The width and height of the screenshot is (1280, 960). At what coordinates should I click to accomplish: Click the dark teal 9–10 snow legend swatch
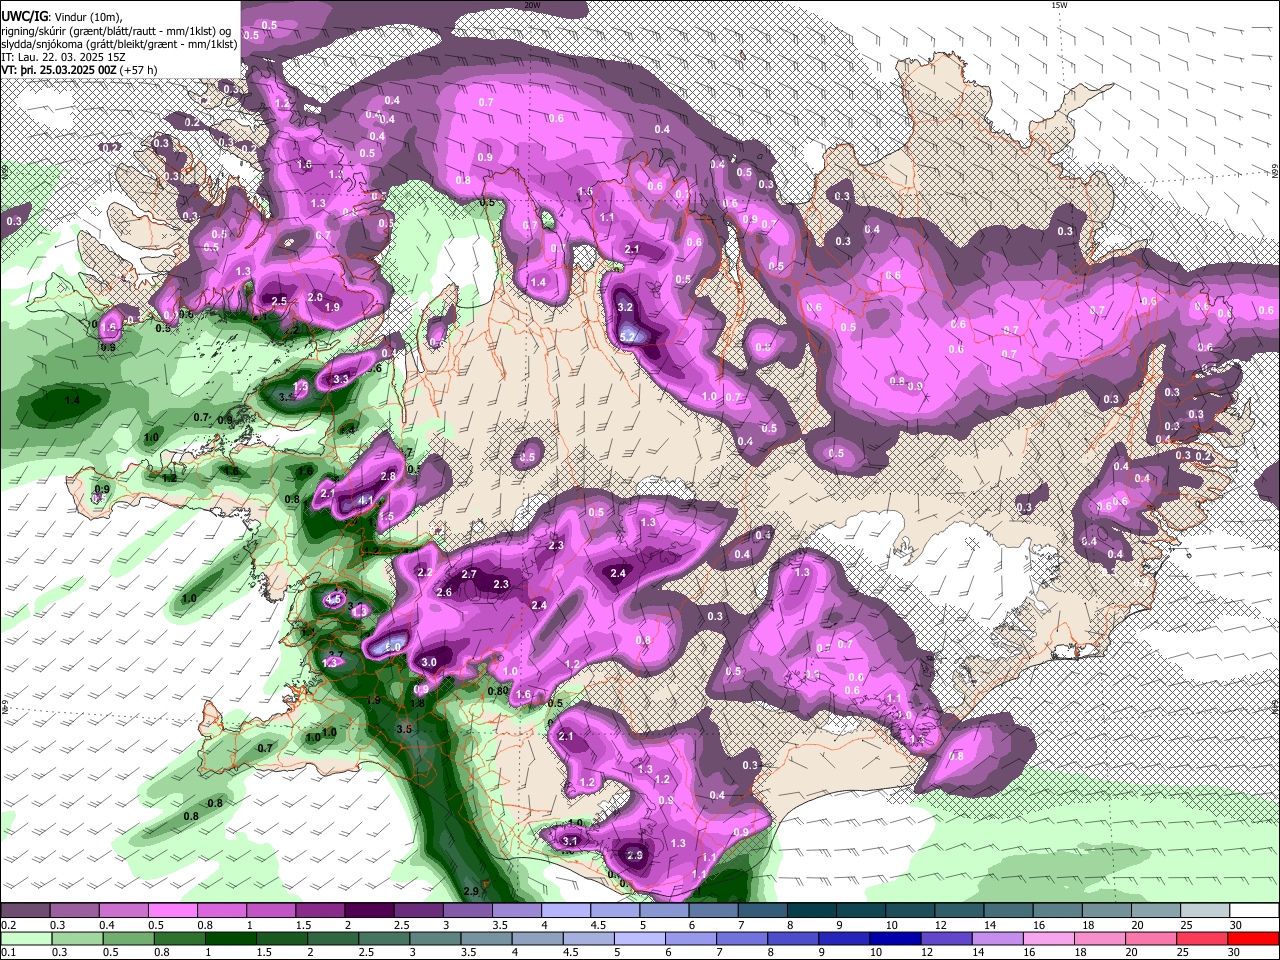[x=861, y=910]
